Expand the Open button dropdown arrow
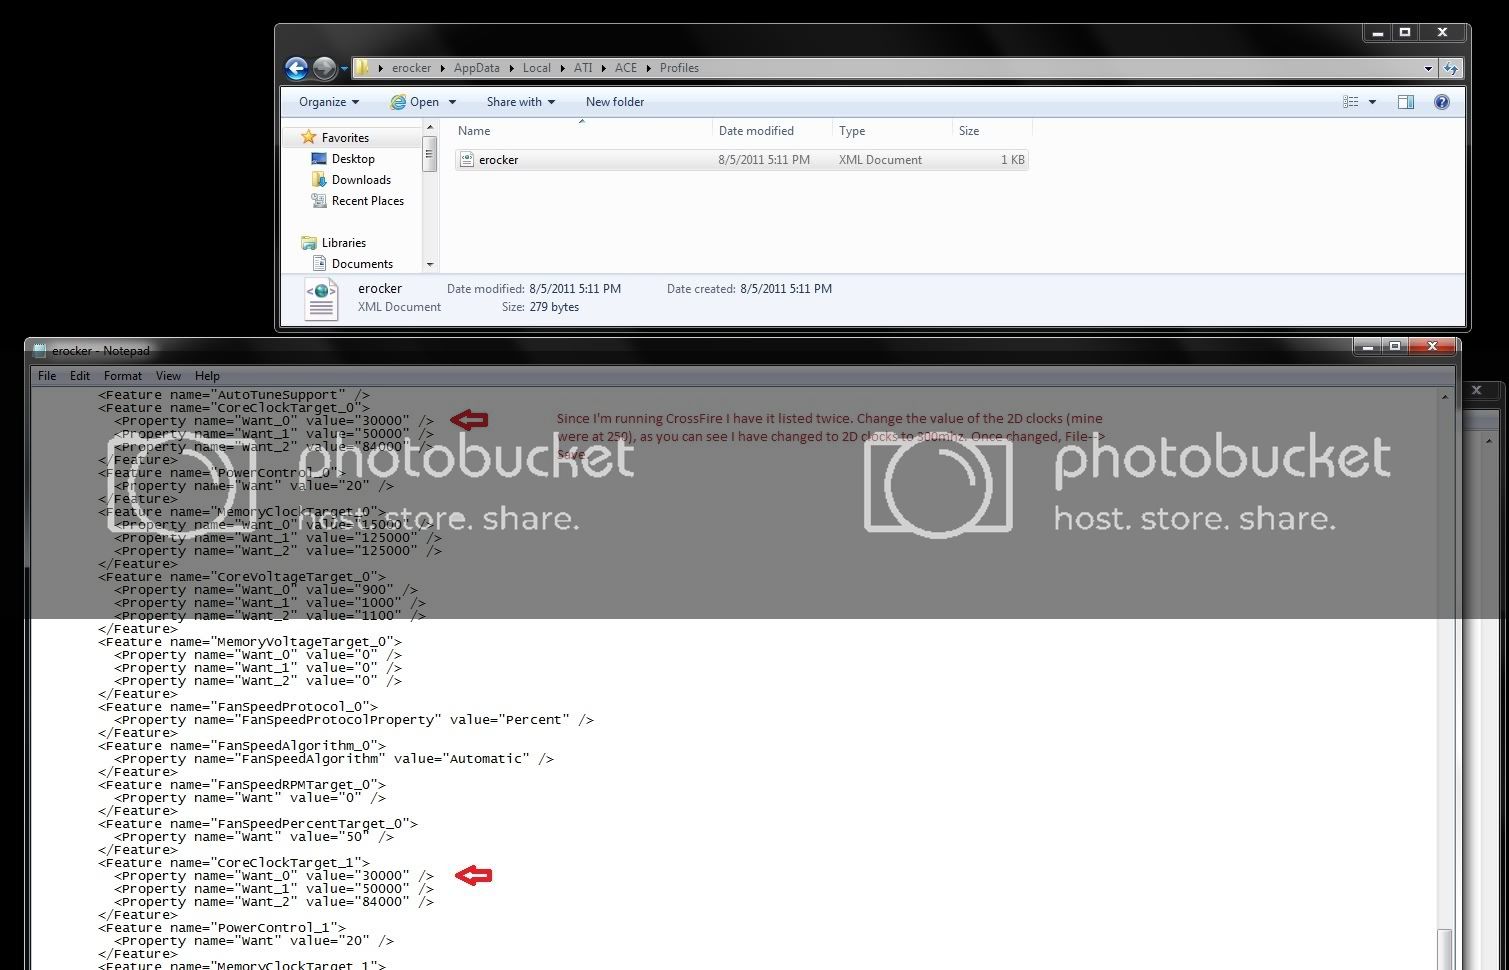This screenshot has height=970, width=1509. pos(452,102)
